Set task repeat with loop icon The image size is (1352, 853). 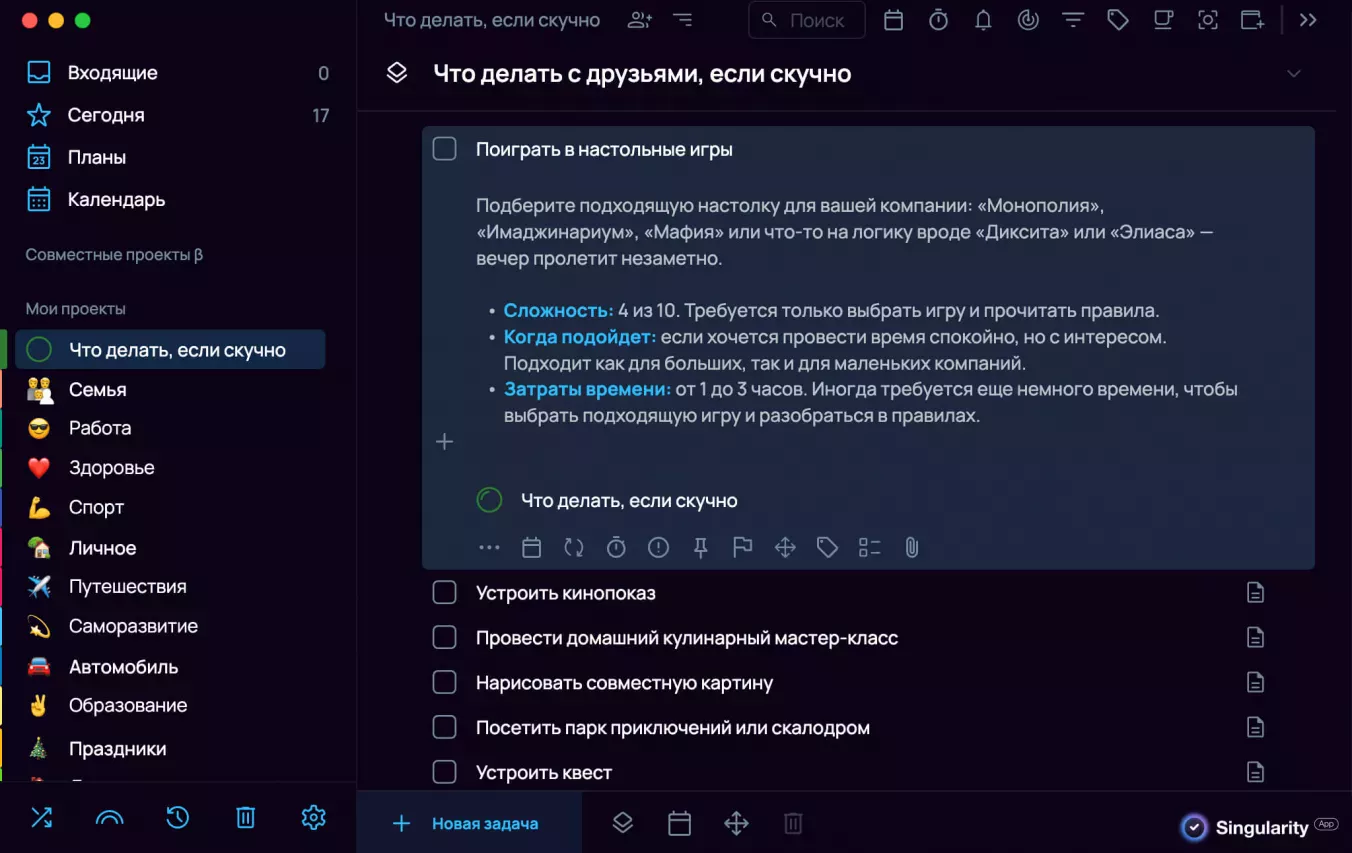574,547
